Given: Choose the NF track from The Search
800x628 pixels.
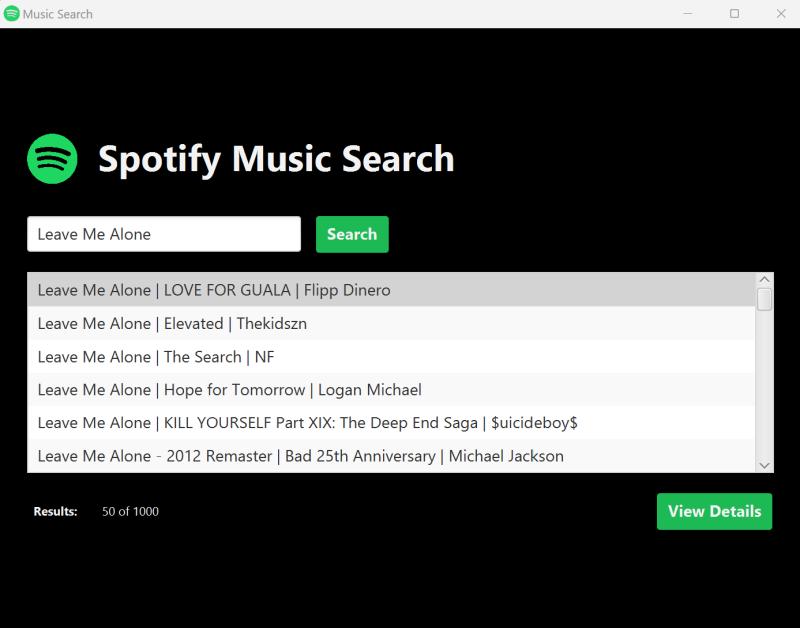Looking at the screenshot, I should [x=155, y=356].
